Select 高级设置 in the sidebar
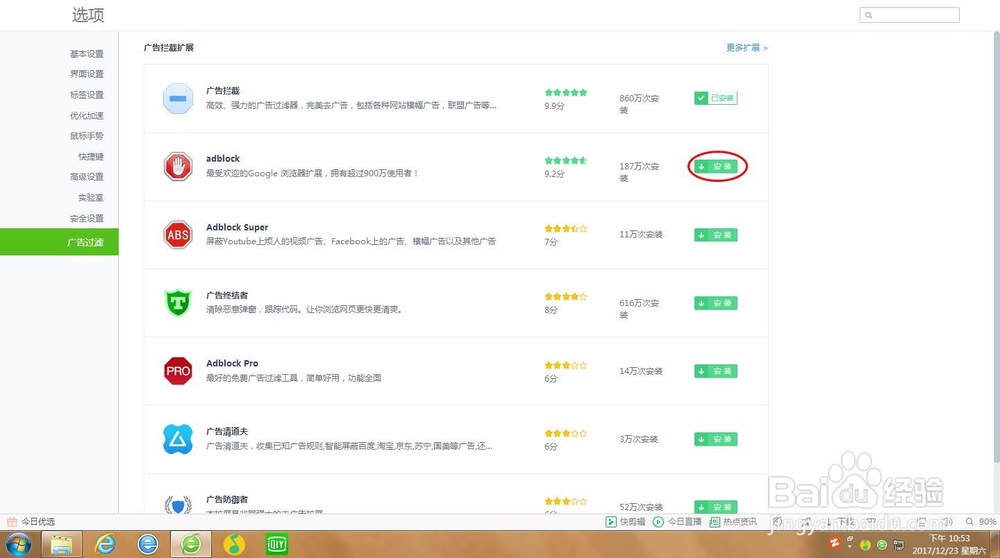This screenshot has width=1000, height=558. [87, 177]
